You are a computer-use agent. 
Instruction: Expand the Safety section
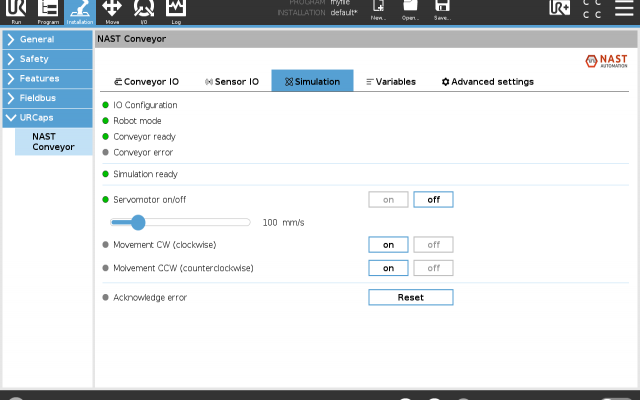[x=46, y=59]
